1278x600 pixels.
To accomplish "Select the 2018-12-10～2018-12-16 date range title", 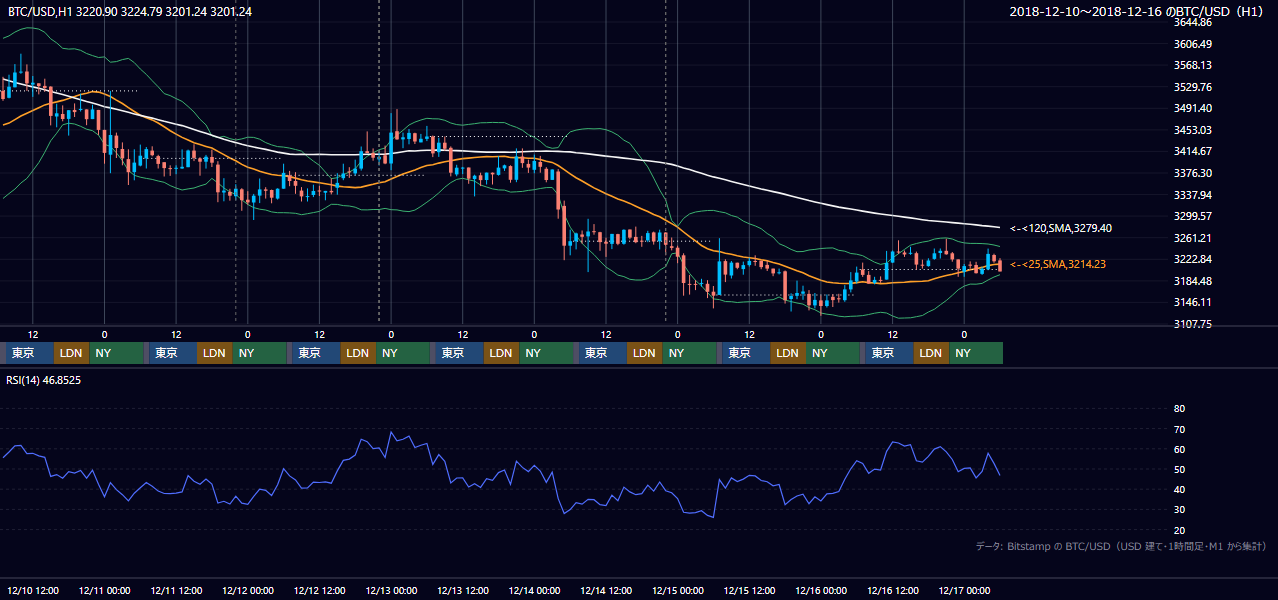I will 1138,11.
